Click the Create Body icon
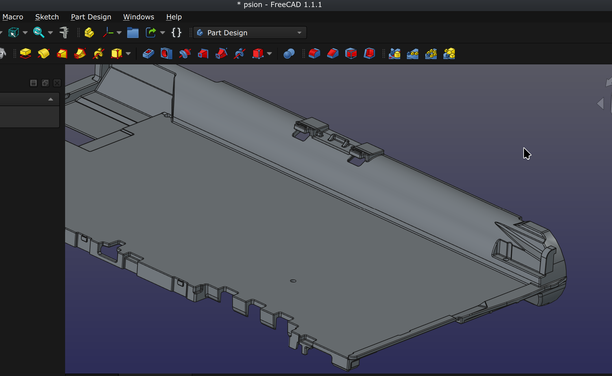612x376 pixels. click(89, 33)
